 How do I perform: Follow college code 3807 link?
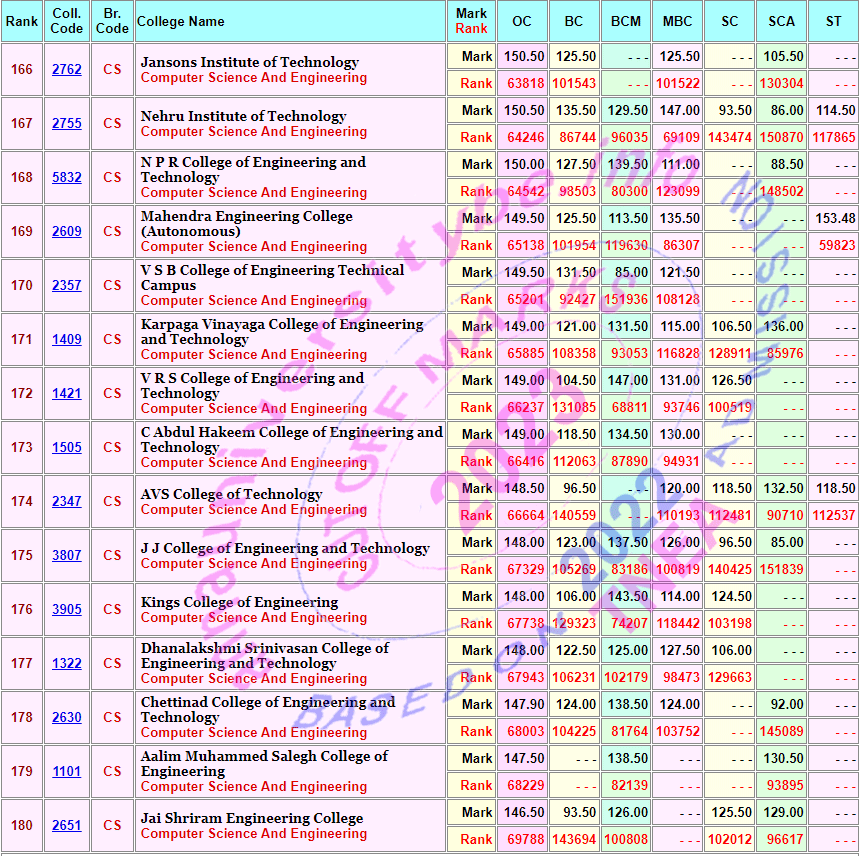click(67, 555)
